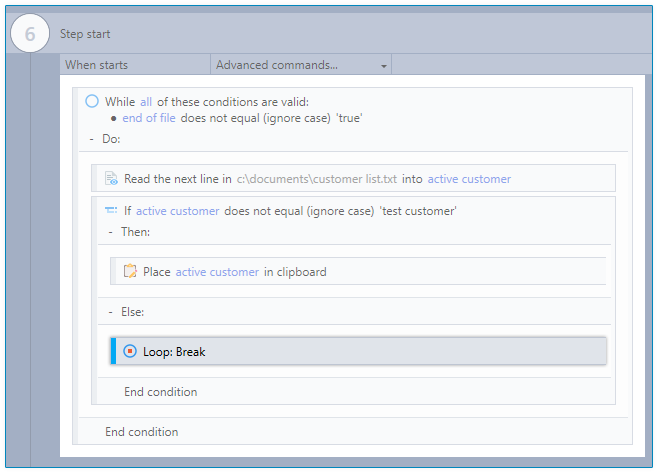Click 'active customer' in the If condition
Screen dimensions: 658x473
click(x=178, y=211)
